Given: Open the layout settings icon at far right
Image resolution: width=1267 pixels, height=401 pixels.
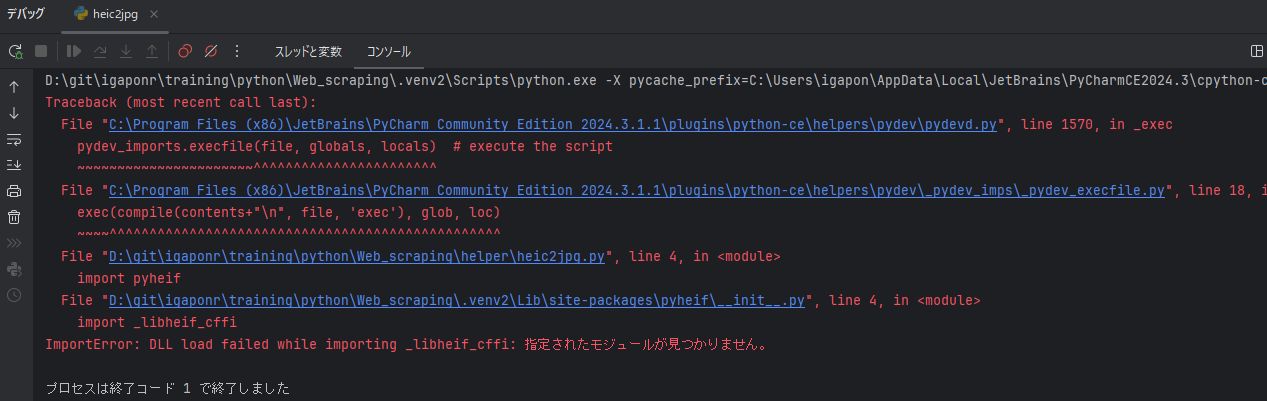Looking at the screenshot, I should pyautogui.click(x=1257, y=51).
